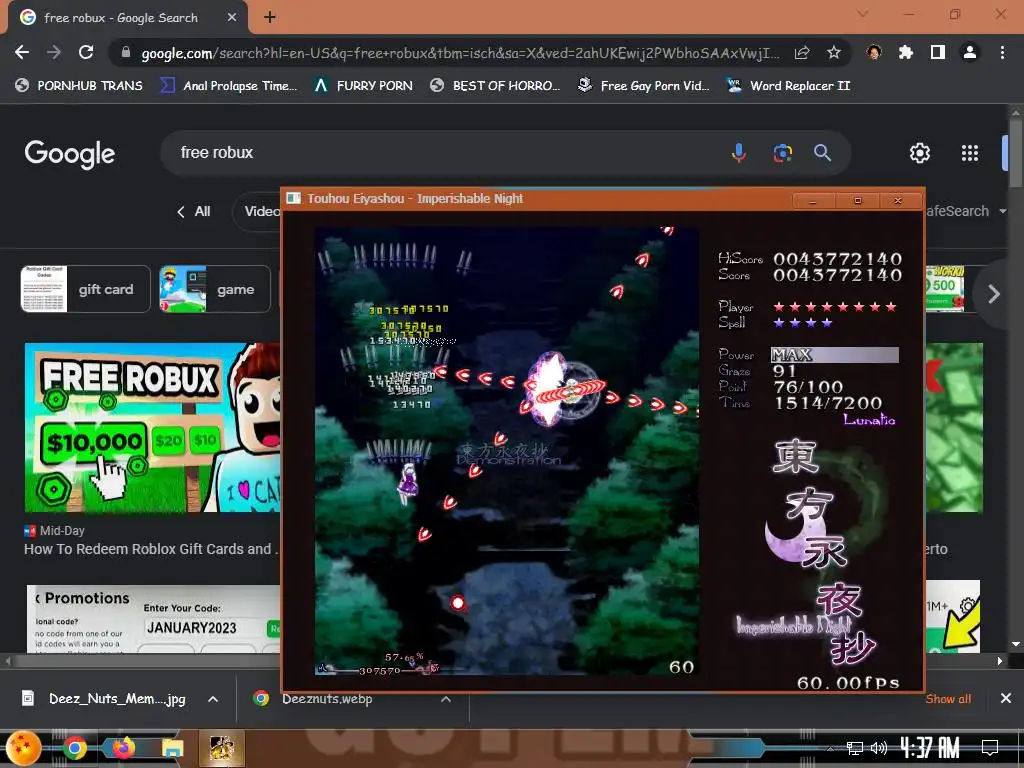
Task: Reload the Google search page
Action: (86, 52)
